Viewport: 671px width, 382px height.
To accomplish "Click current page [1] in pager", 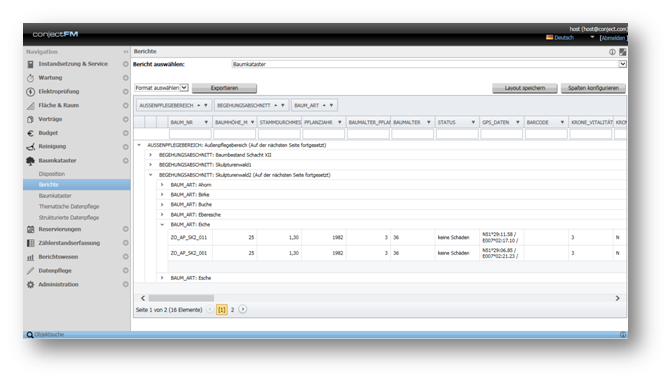I will (x=222, y=310).
